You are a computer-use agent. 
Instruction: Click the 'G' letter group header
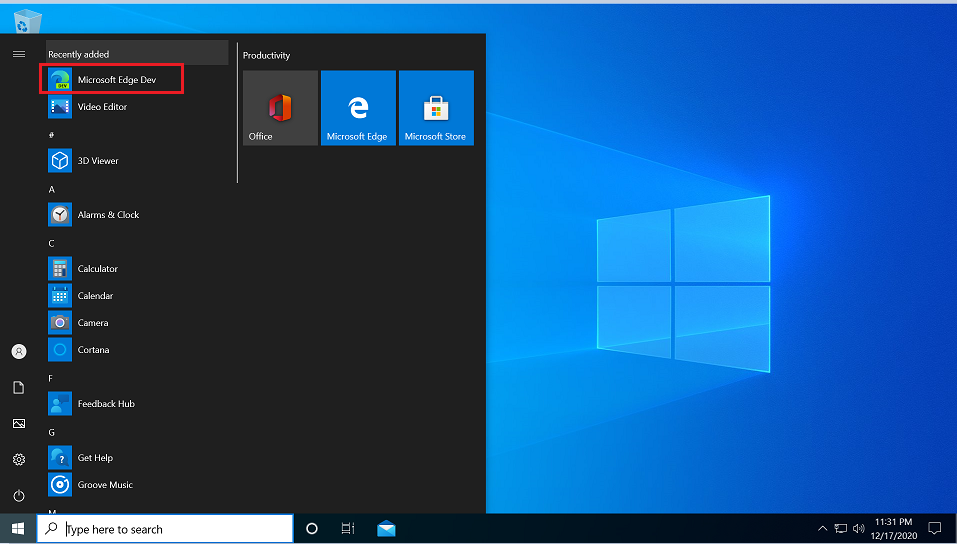click(52, 432)
